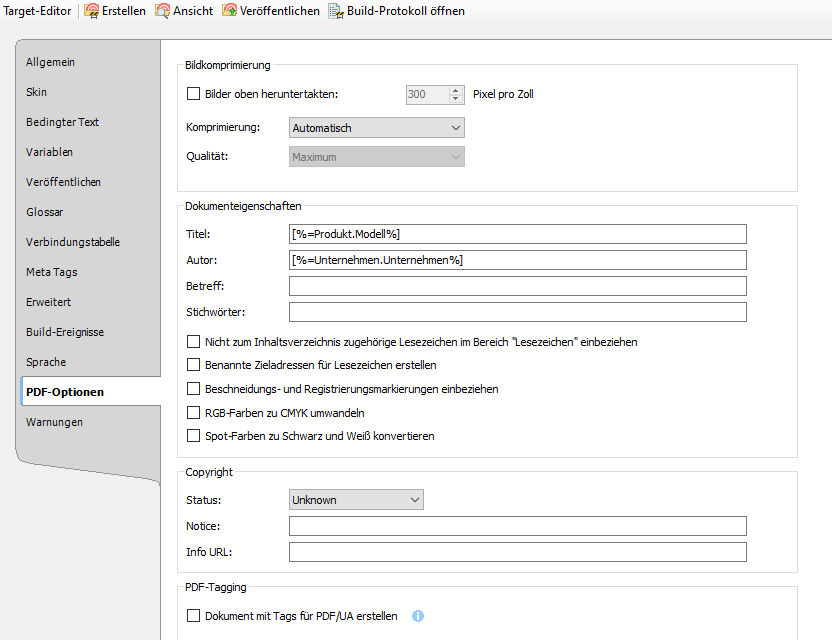Tick Spot-Farben zu Schwarz und Weiß konvertieren
The image size is (832, 640).
point(194,436)
